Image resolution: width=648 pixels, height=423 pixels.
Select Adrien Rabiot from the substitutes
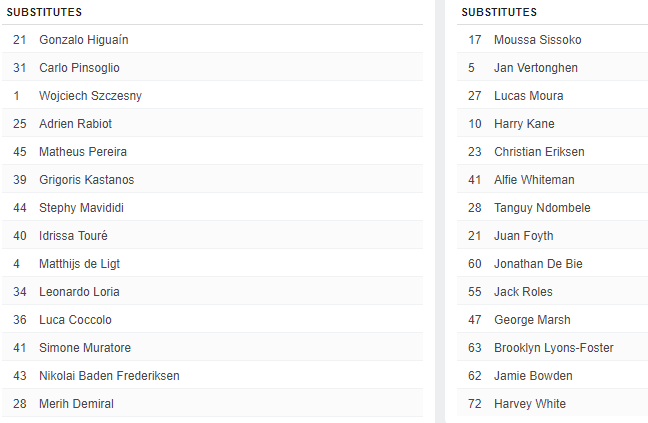[75, 124]
